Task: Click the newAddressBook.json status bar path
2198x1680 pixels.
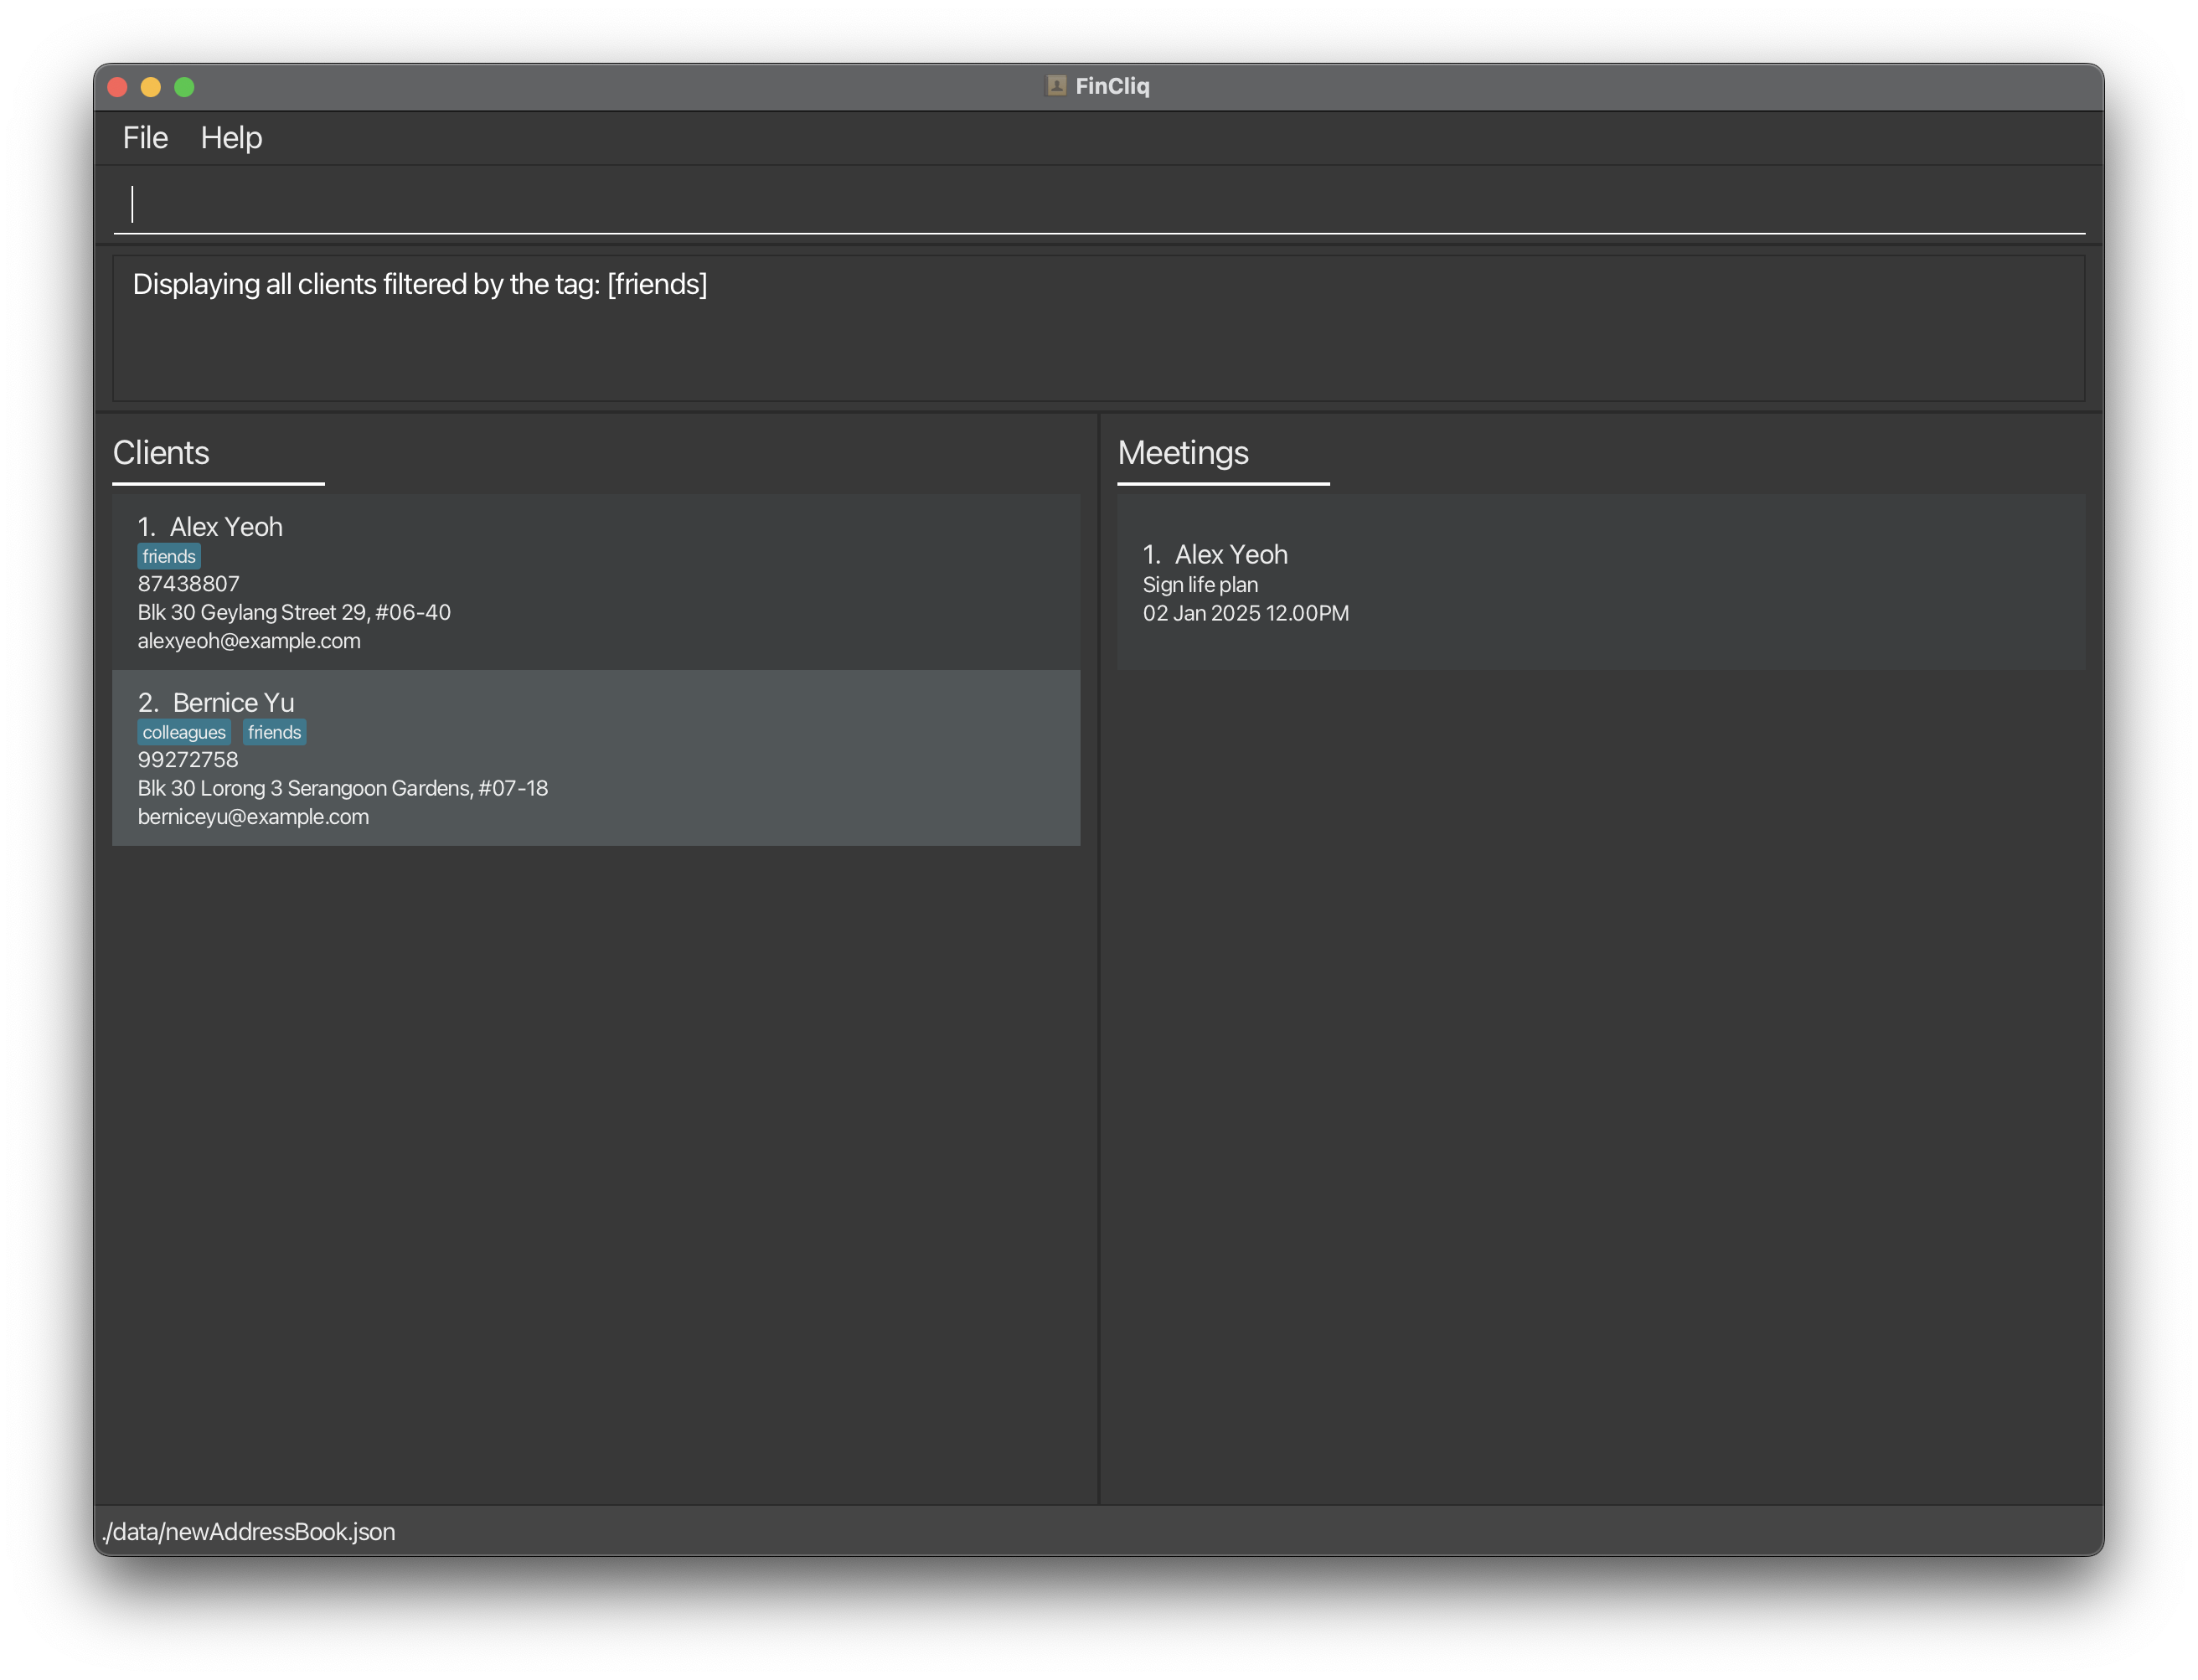Action: [249, 1532]
